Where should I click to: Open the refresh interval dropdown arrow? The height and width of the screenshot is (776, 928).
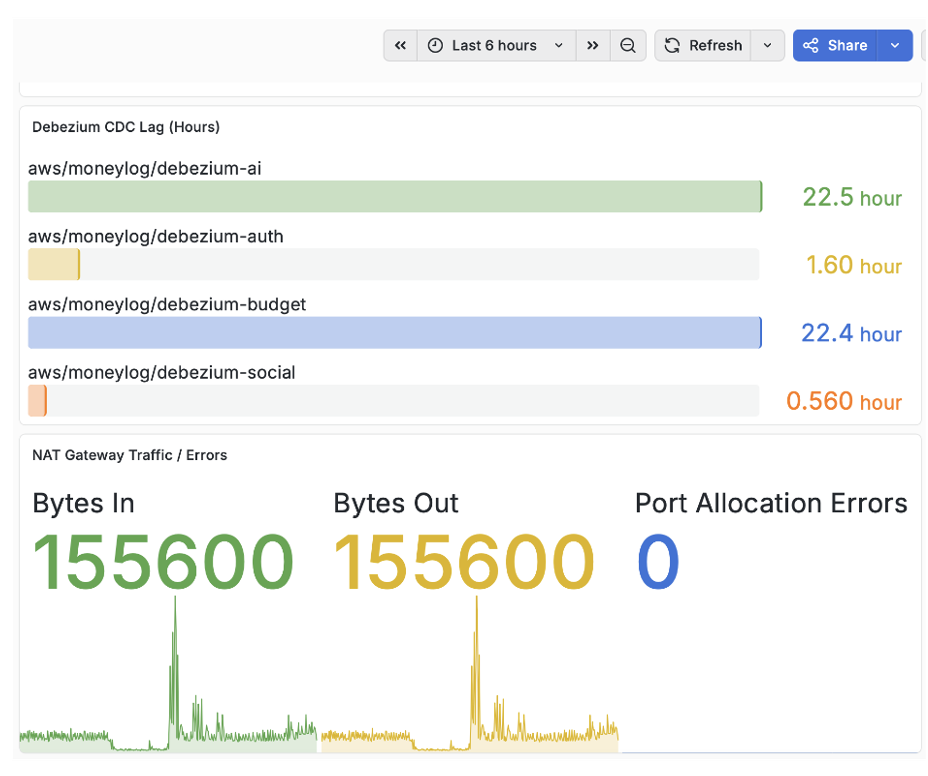[x=768, y=46]
